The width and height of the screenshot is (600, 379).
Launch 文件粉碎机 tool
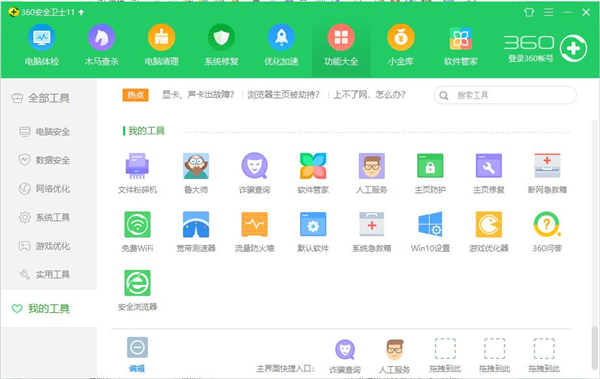coord(137,173)
